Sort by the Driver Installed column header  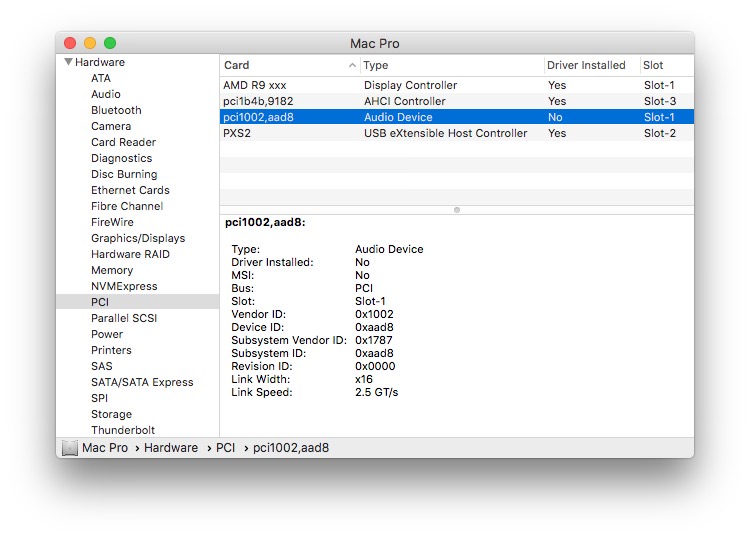click(x=586, y=65)
